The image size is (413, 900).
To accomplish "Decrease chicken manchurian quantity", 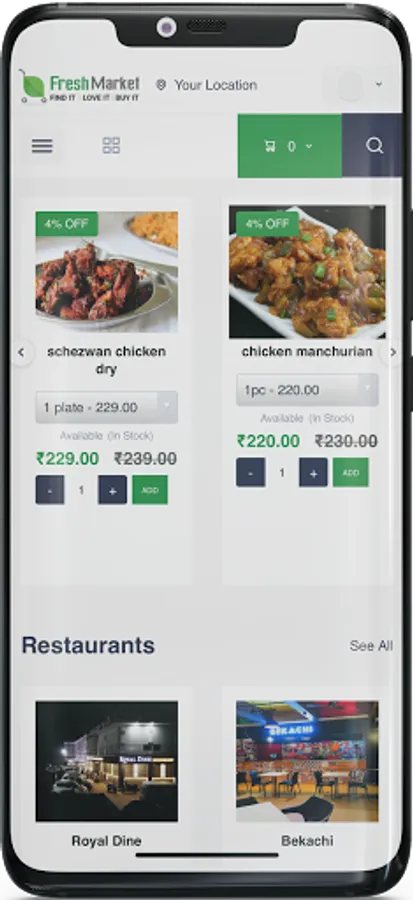I will (x=251, y=472).
